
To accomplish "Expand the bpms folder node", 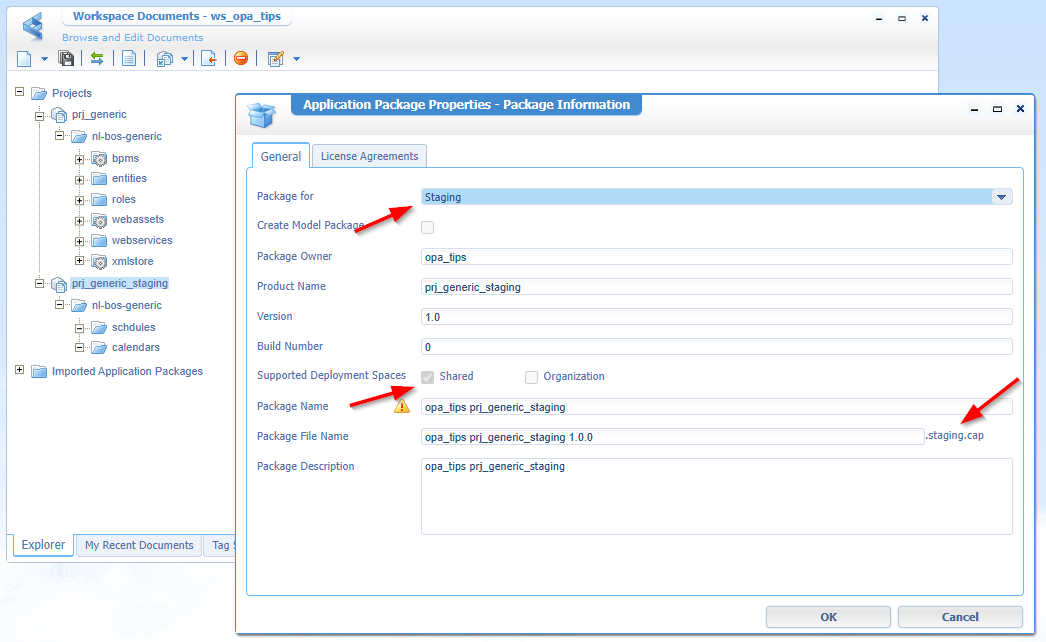I will pyautogui.click(x=80, y=158).
